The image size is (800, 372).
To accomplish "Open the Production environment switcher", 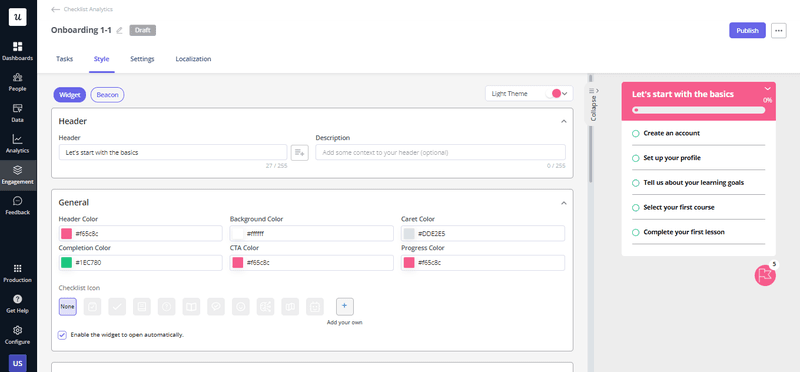I will click(18, 273).
